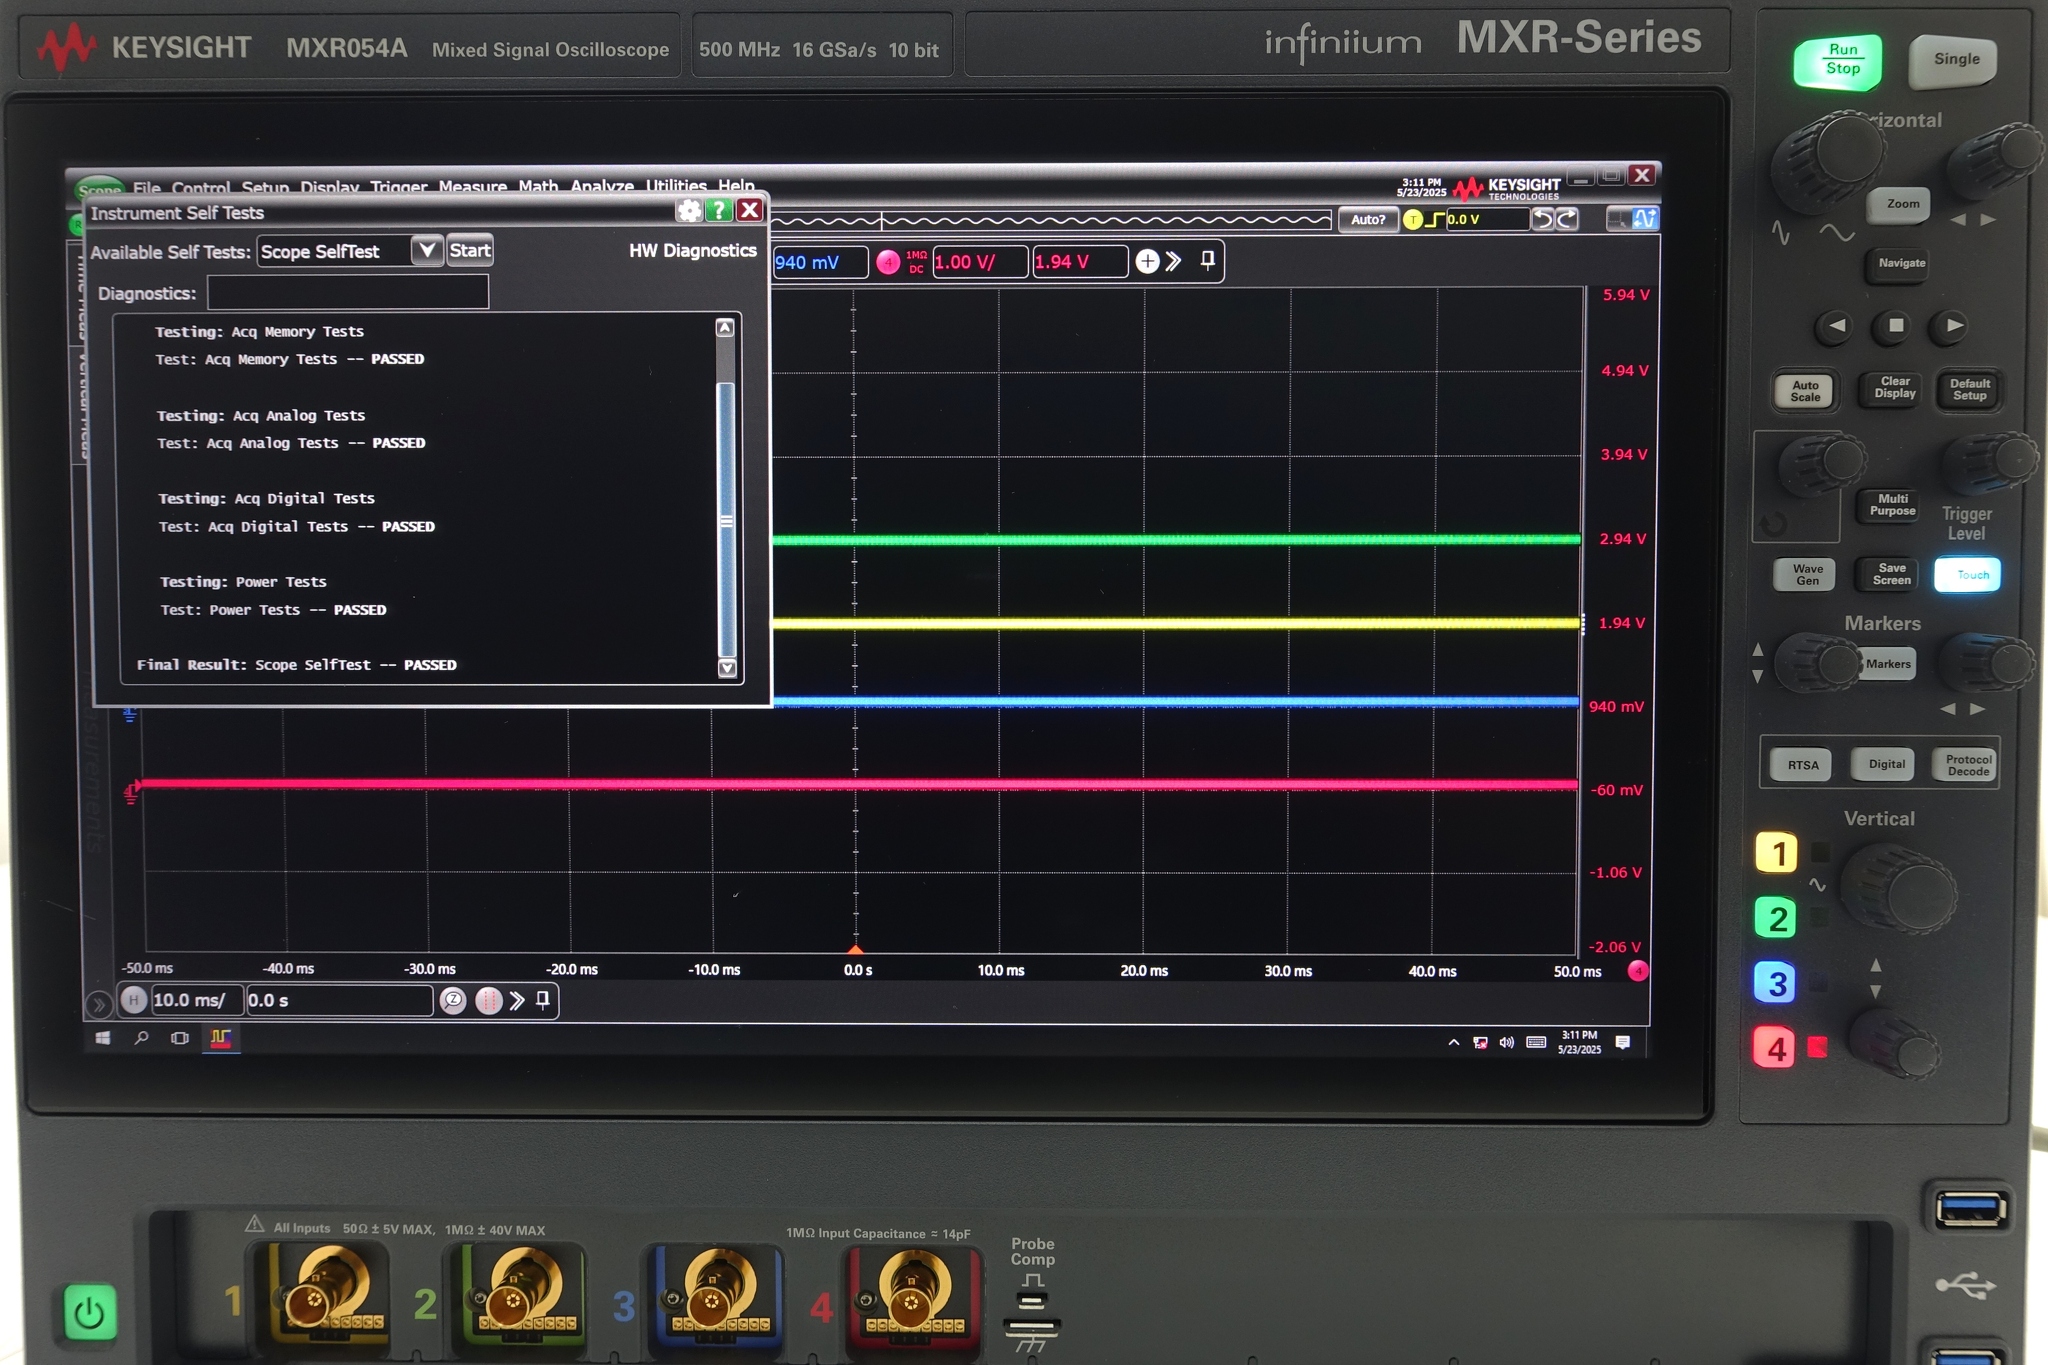The height and width of the screenshot is (1365, 2048).
Task: Click the plus add-channel icon
Action: 1147,262
